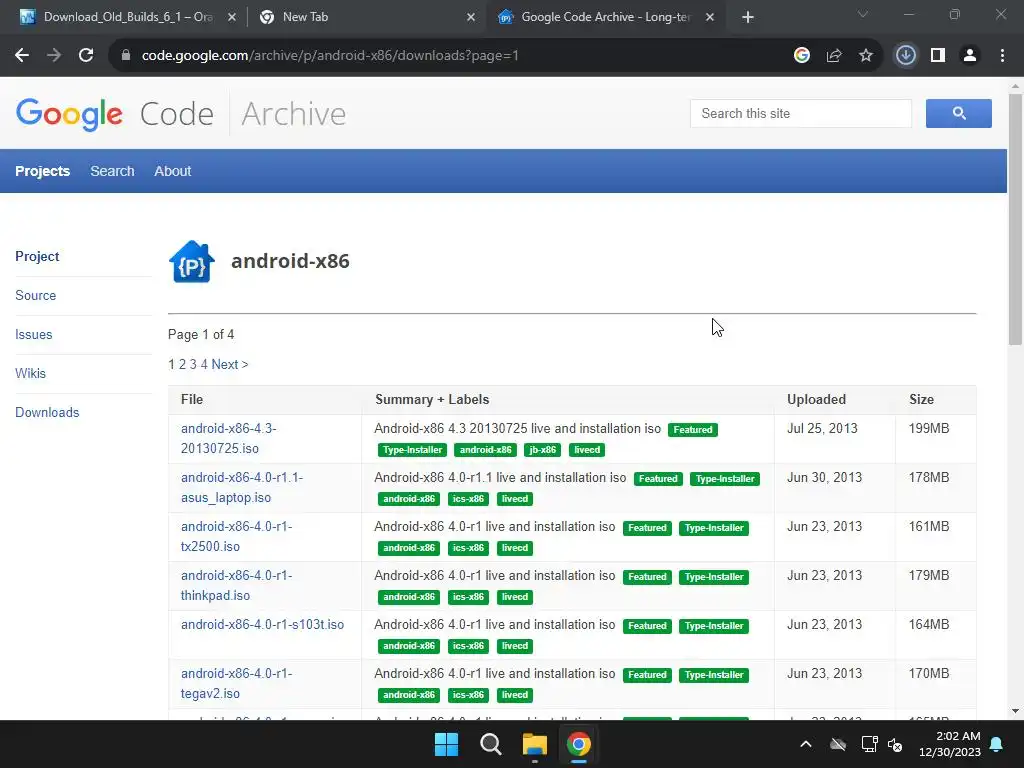The height and width of the screenshot is (768, 1024).
Task: Open Downloads in left sidebar
Action: click(47, 413)
